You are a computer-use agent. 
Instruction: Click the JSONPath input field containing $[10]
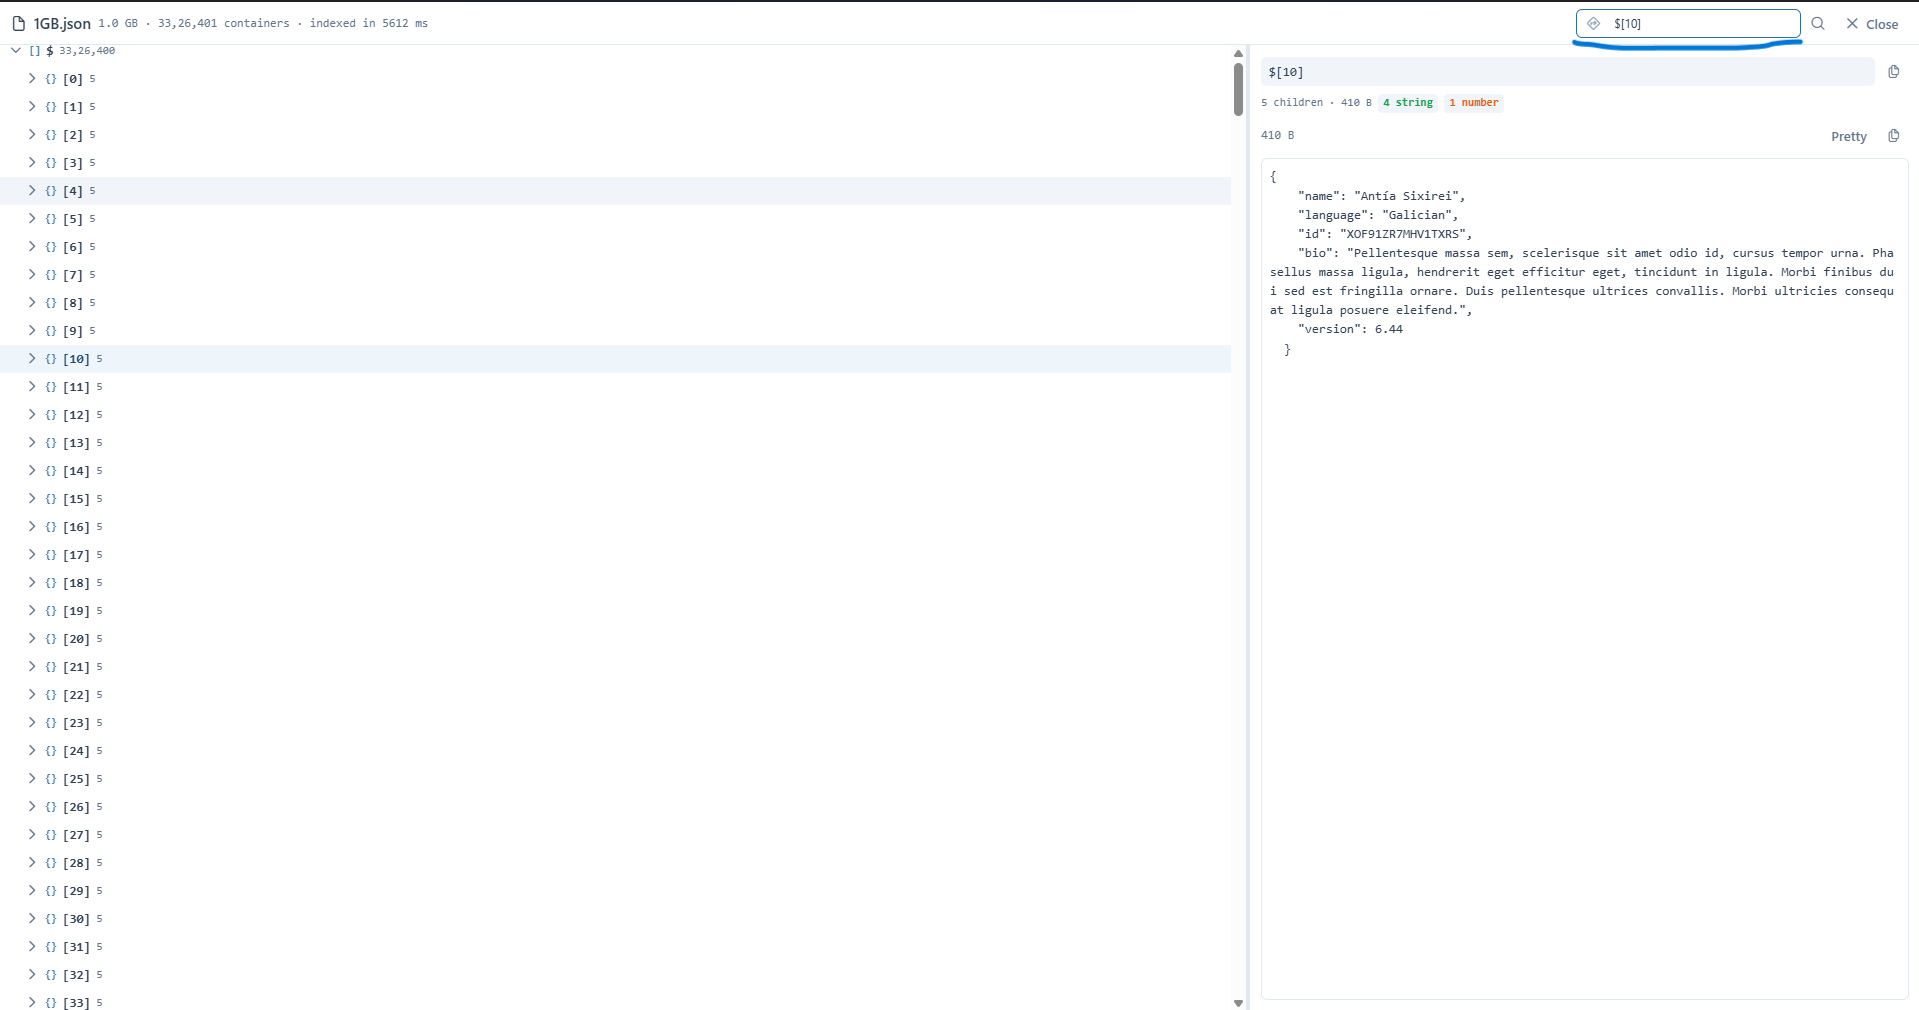point(1688,23)
